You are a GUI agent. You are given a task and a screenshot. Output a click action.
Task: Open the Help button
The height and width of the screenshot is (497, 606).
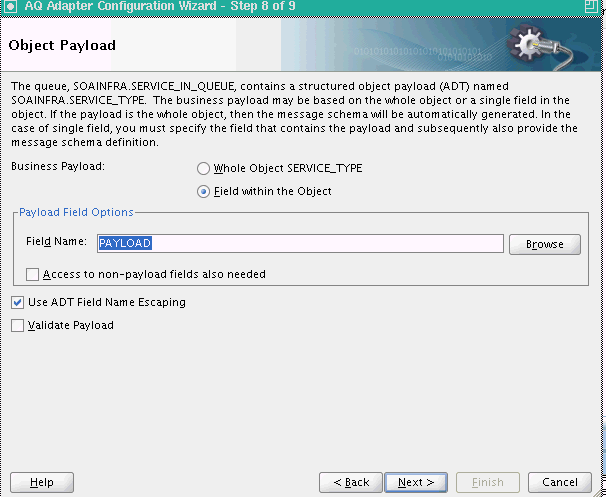42,482
